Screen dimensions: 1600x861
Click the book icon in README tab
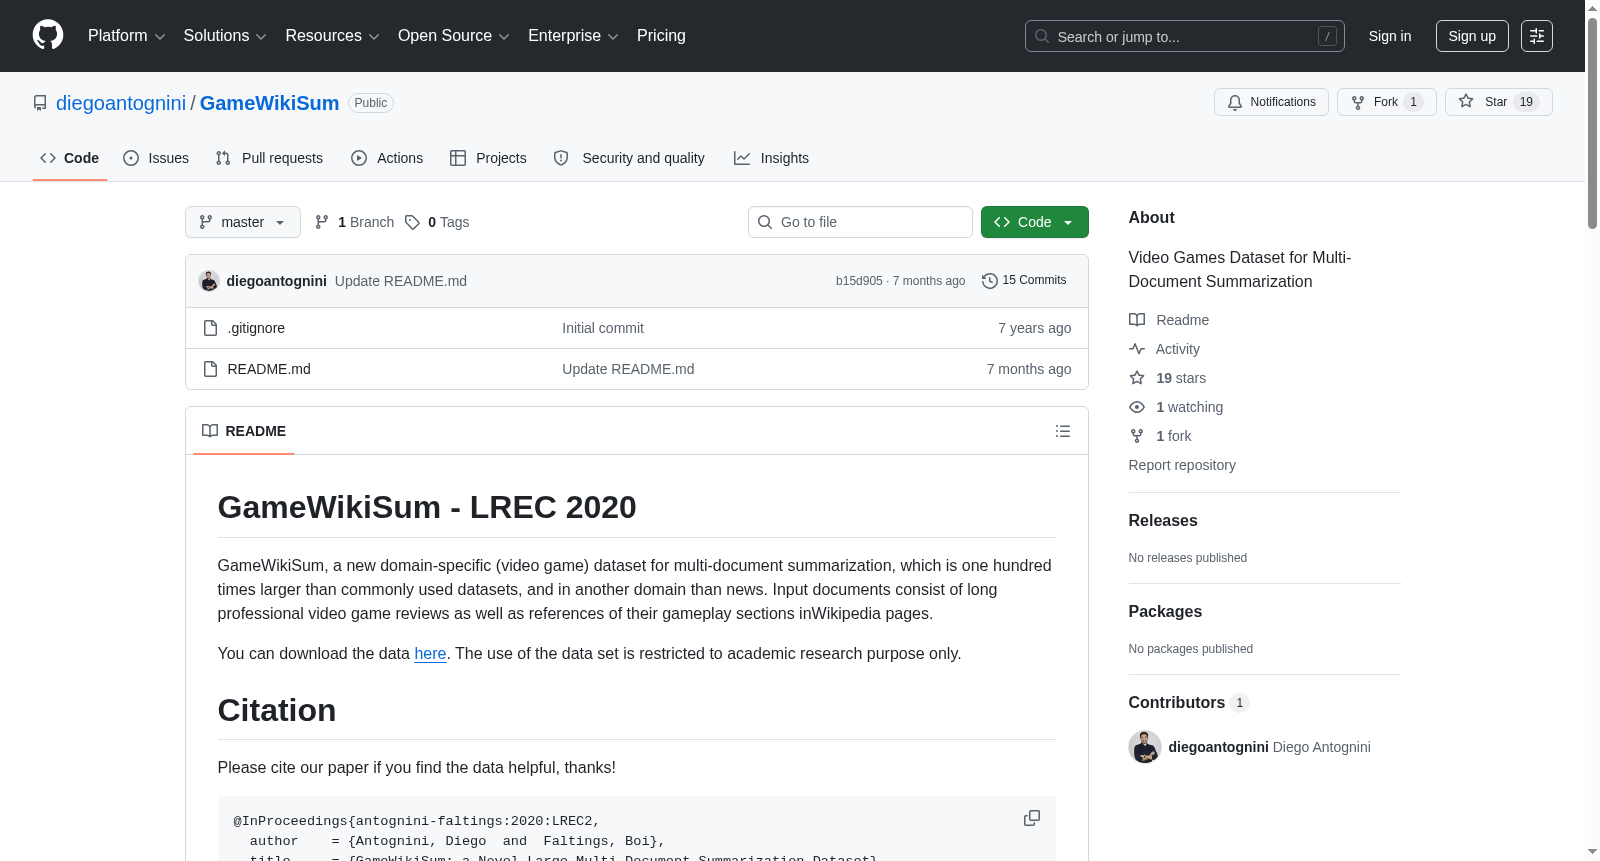[210, 431]
